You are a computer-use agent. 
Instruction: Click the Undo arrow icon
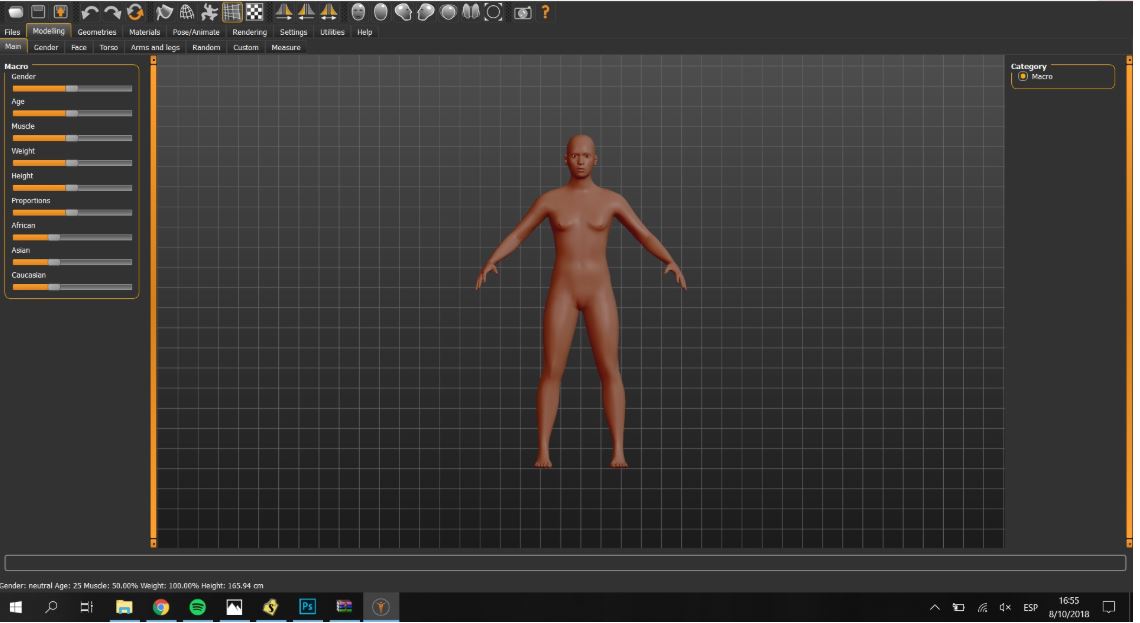(90, 13)
